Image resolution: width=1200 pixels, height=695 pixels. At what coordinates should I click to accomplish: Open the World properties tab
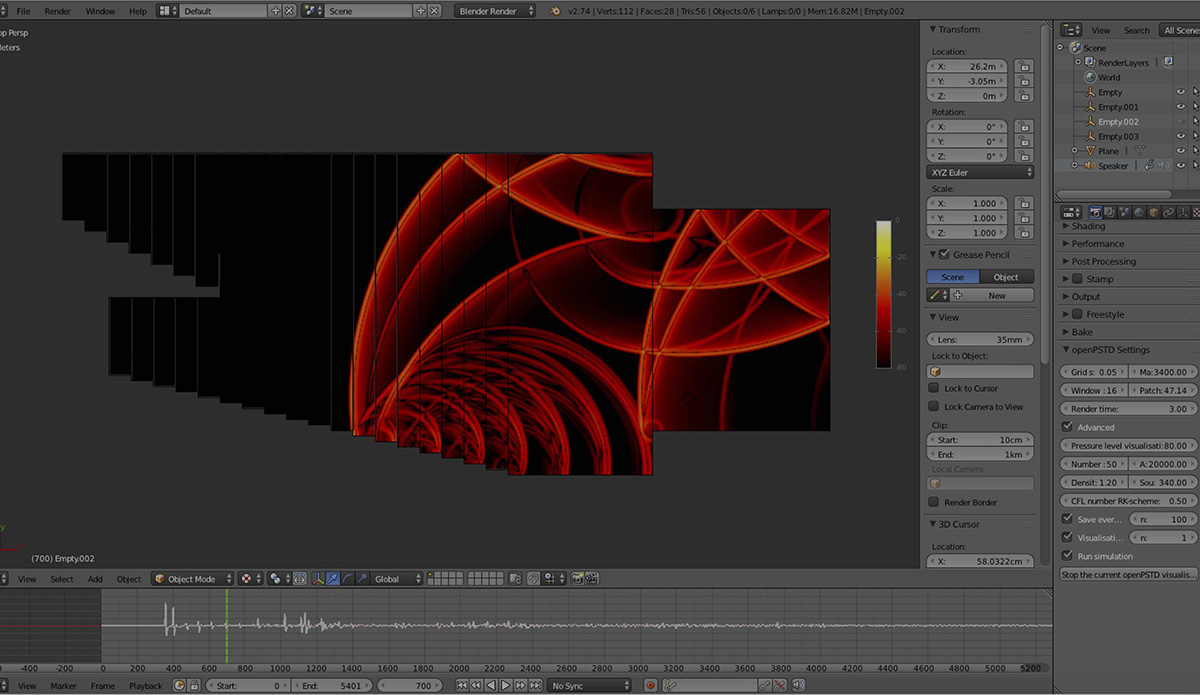coord(1139,212)
